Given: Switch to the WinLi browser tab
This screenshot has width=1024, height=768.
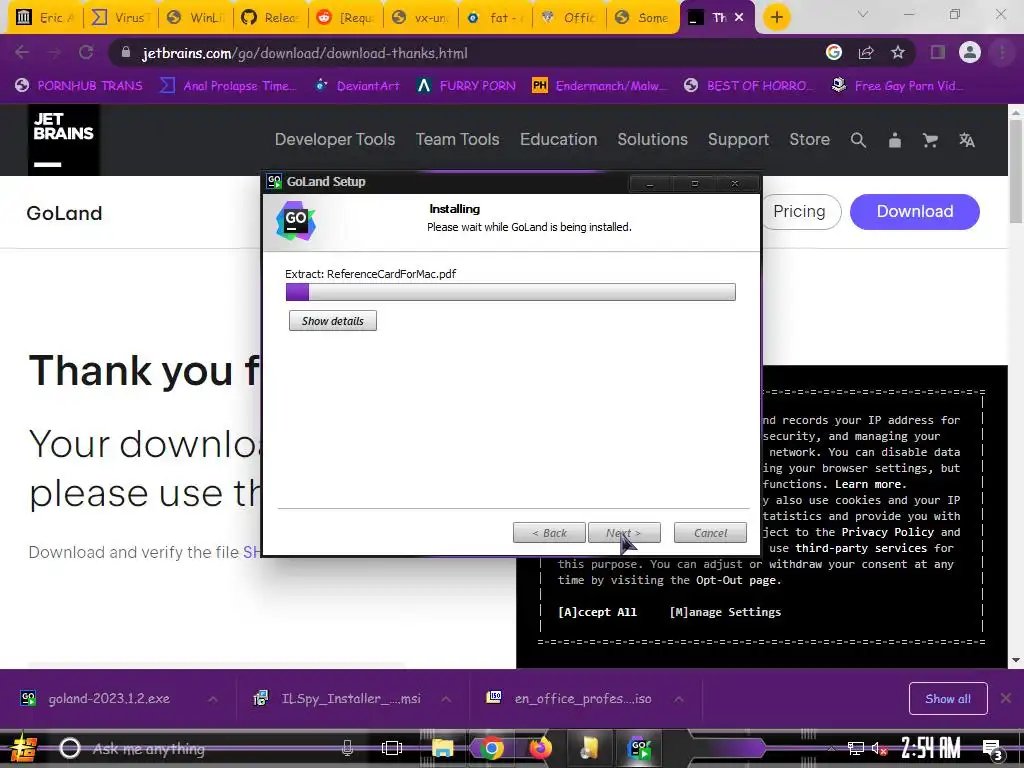Looking at the screenshot, I should [x=196, y=18].
